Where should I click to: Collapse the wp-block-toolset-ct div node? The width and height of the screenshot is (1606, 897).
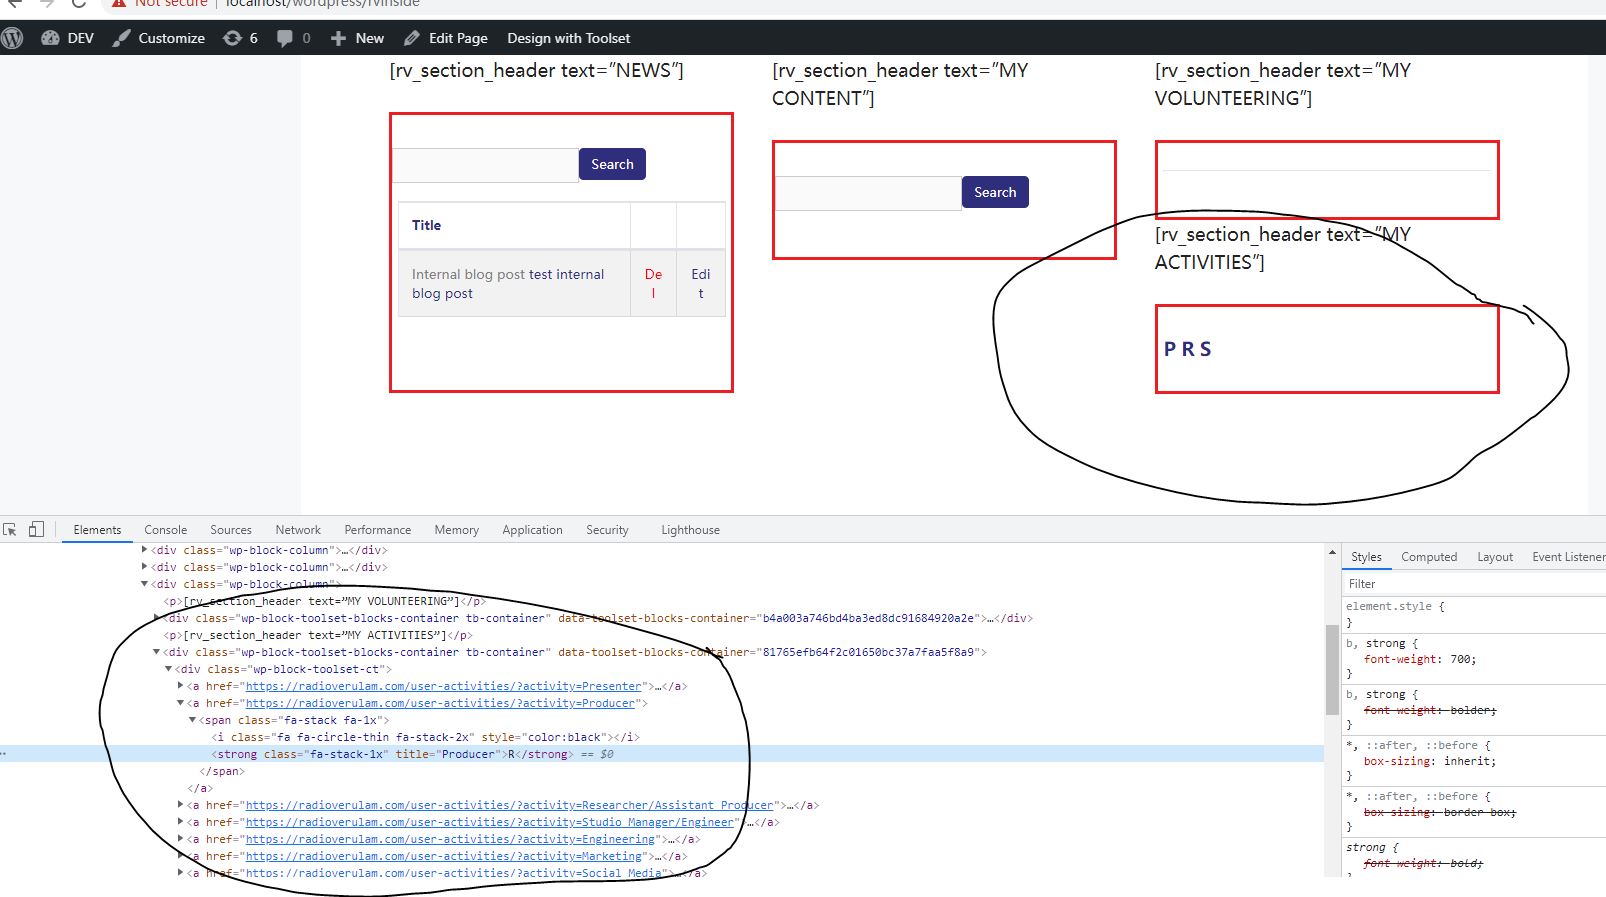point(169,669)
